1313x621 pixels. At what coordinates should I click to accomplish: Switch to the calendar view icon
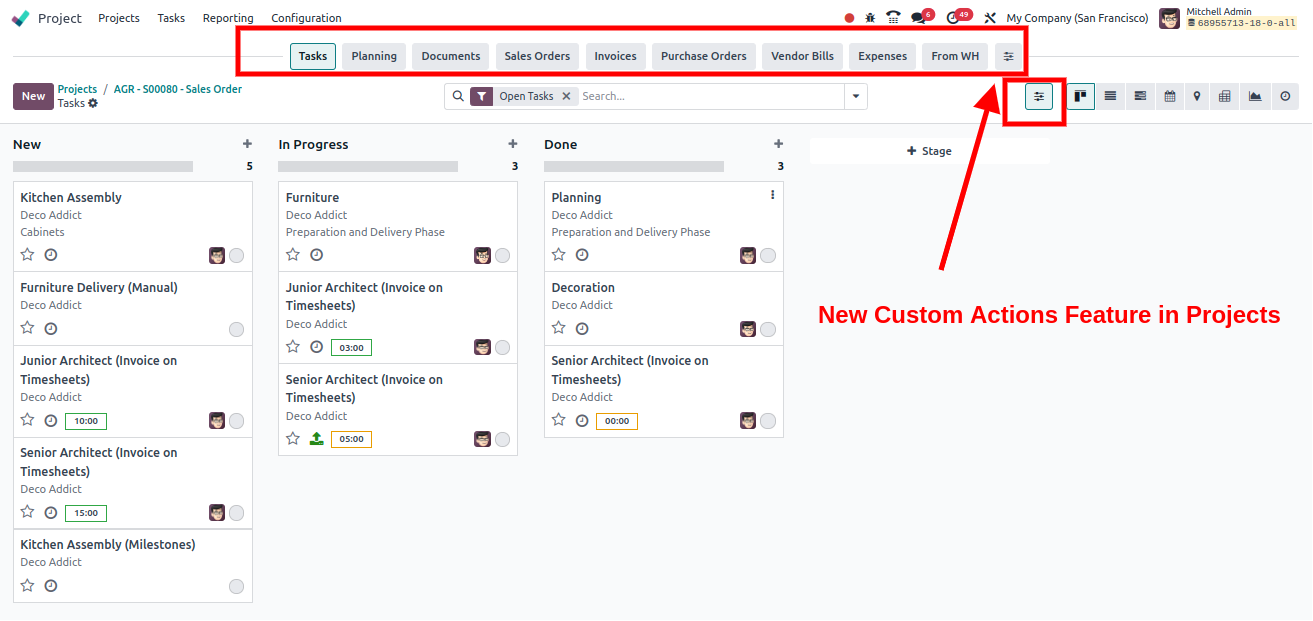[x=1168, y=97]
